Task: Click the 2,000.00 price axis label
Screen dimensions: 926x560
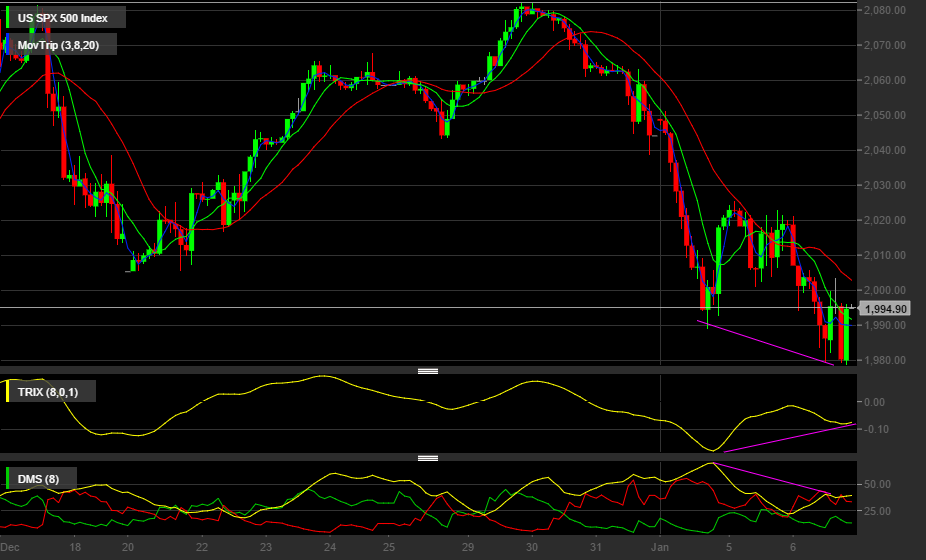Action: pos(884,290)
